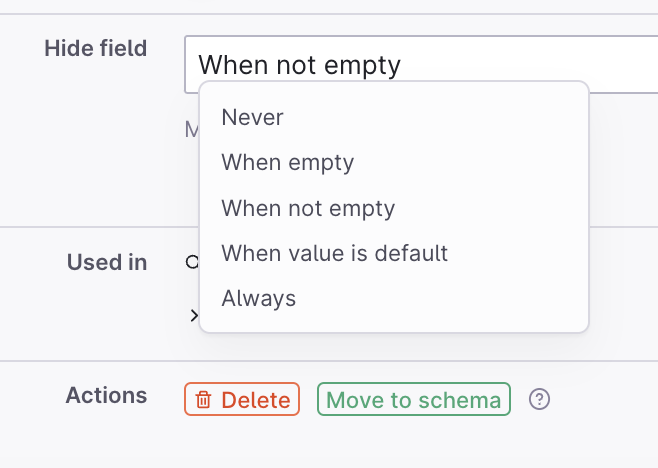Image resolution: width=658 pixels, height=468 pixels.
Task: Click the 'Used in' label
Action: [x=107, y=263]
